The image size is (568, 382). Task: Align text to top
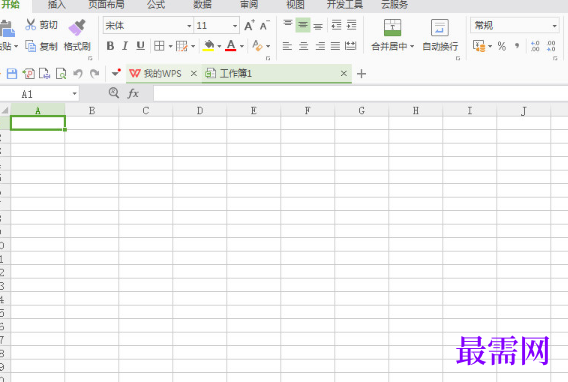[x=288, y=25]
